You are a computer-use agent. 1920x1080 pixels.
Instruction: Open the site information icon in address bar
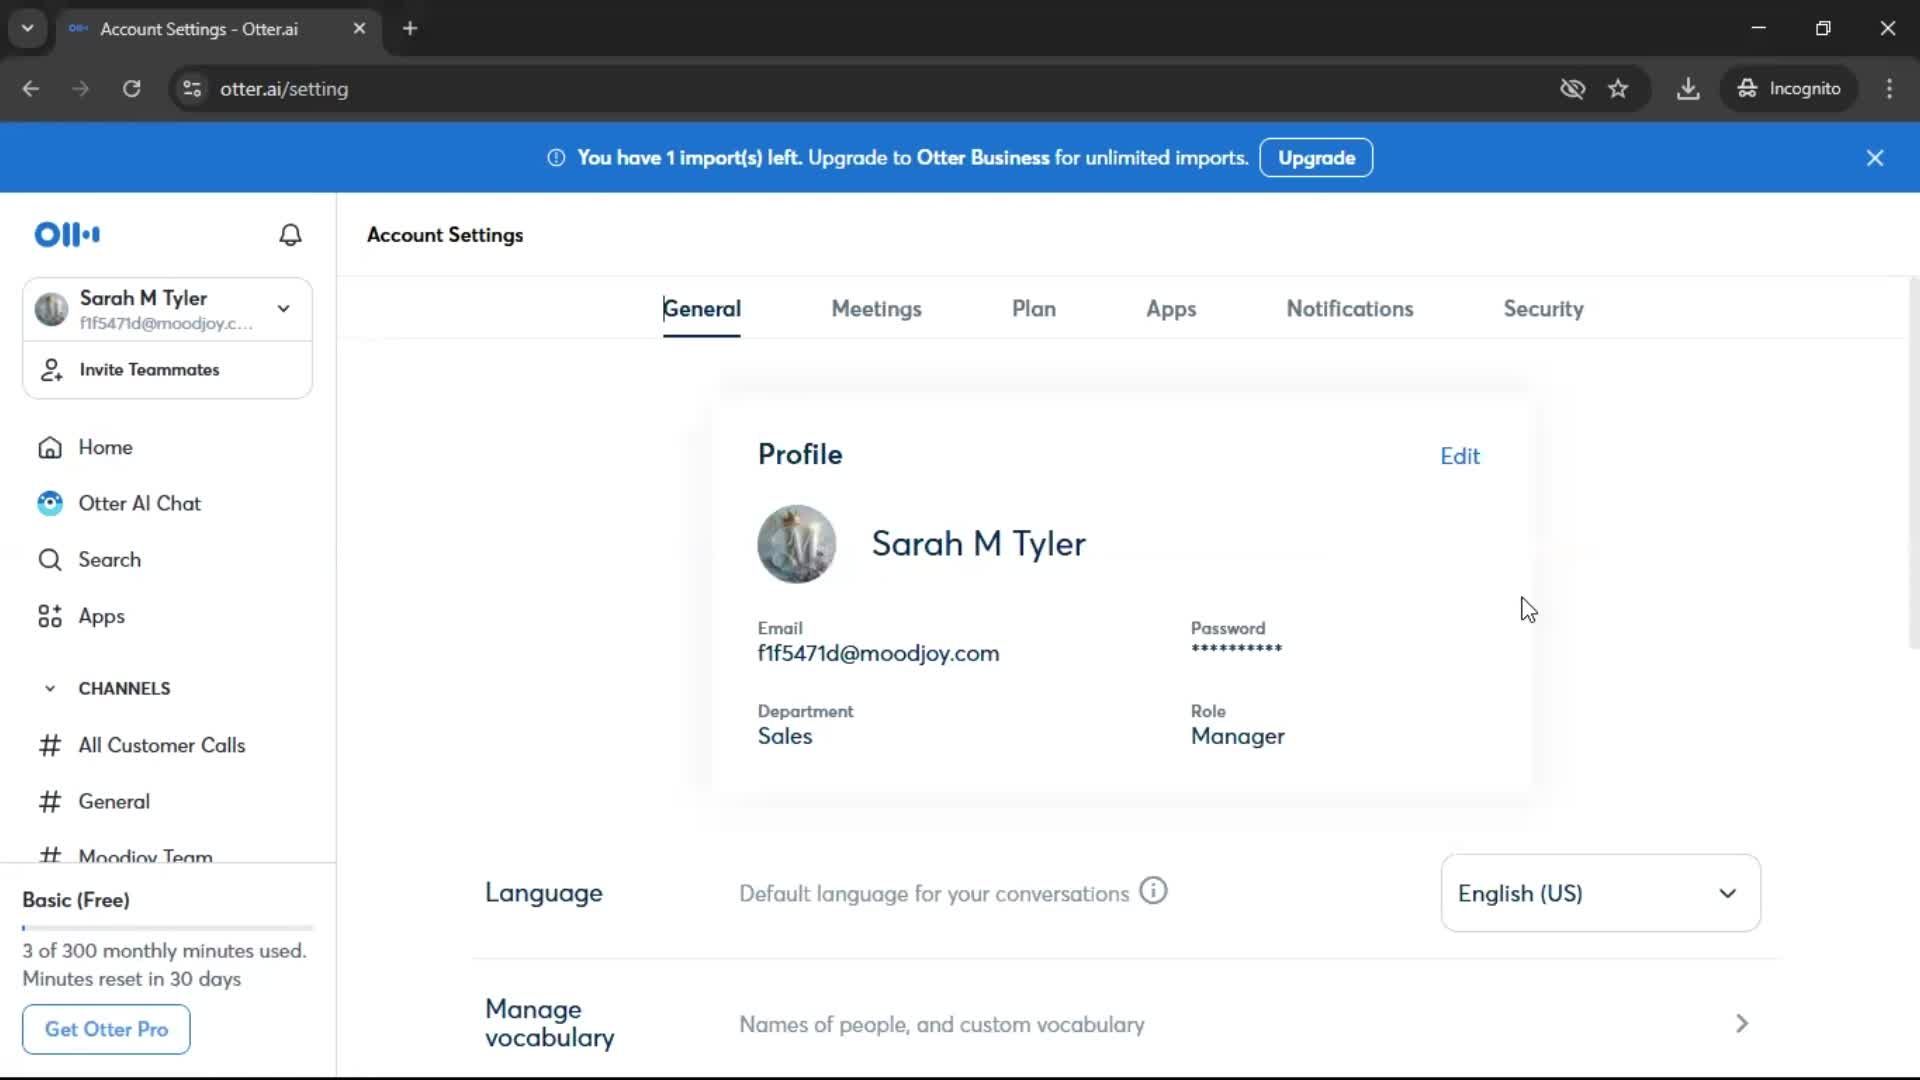(x=192, y=89)
